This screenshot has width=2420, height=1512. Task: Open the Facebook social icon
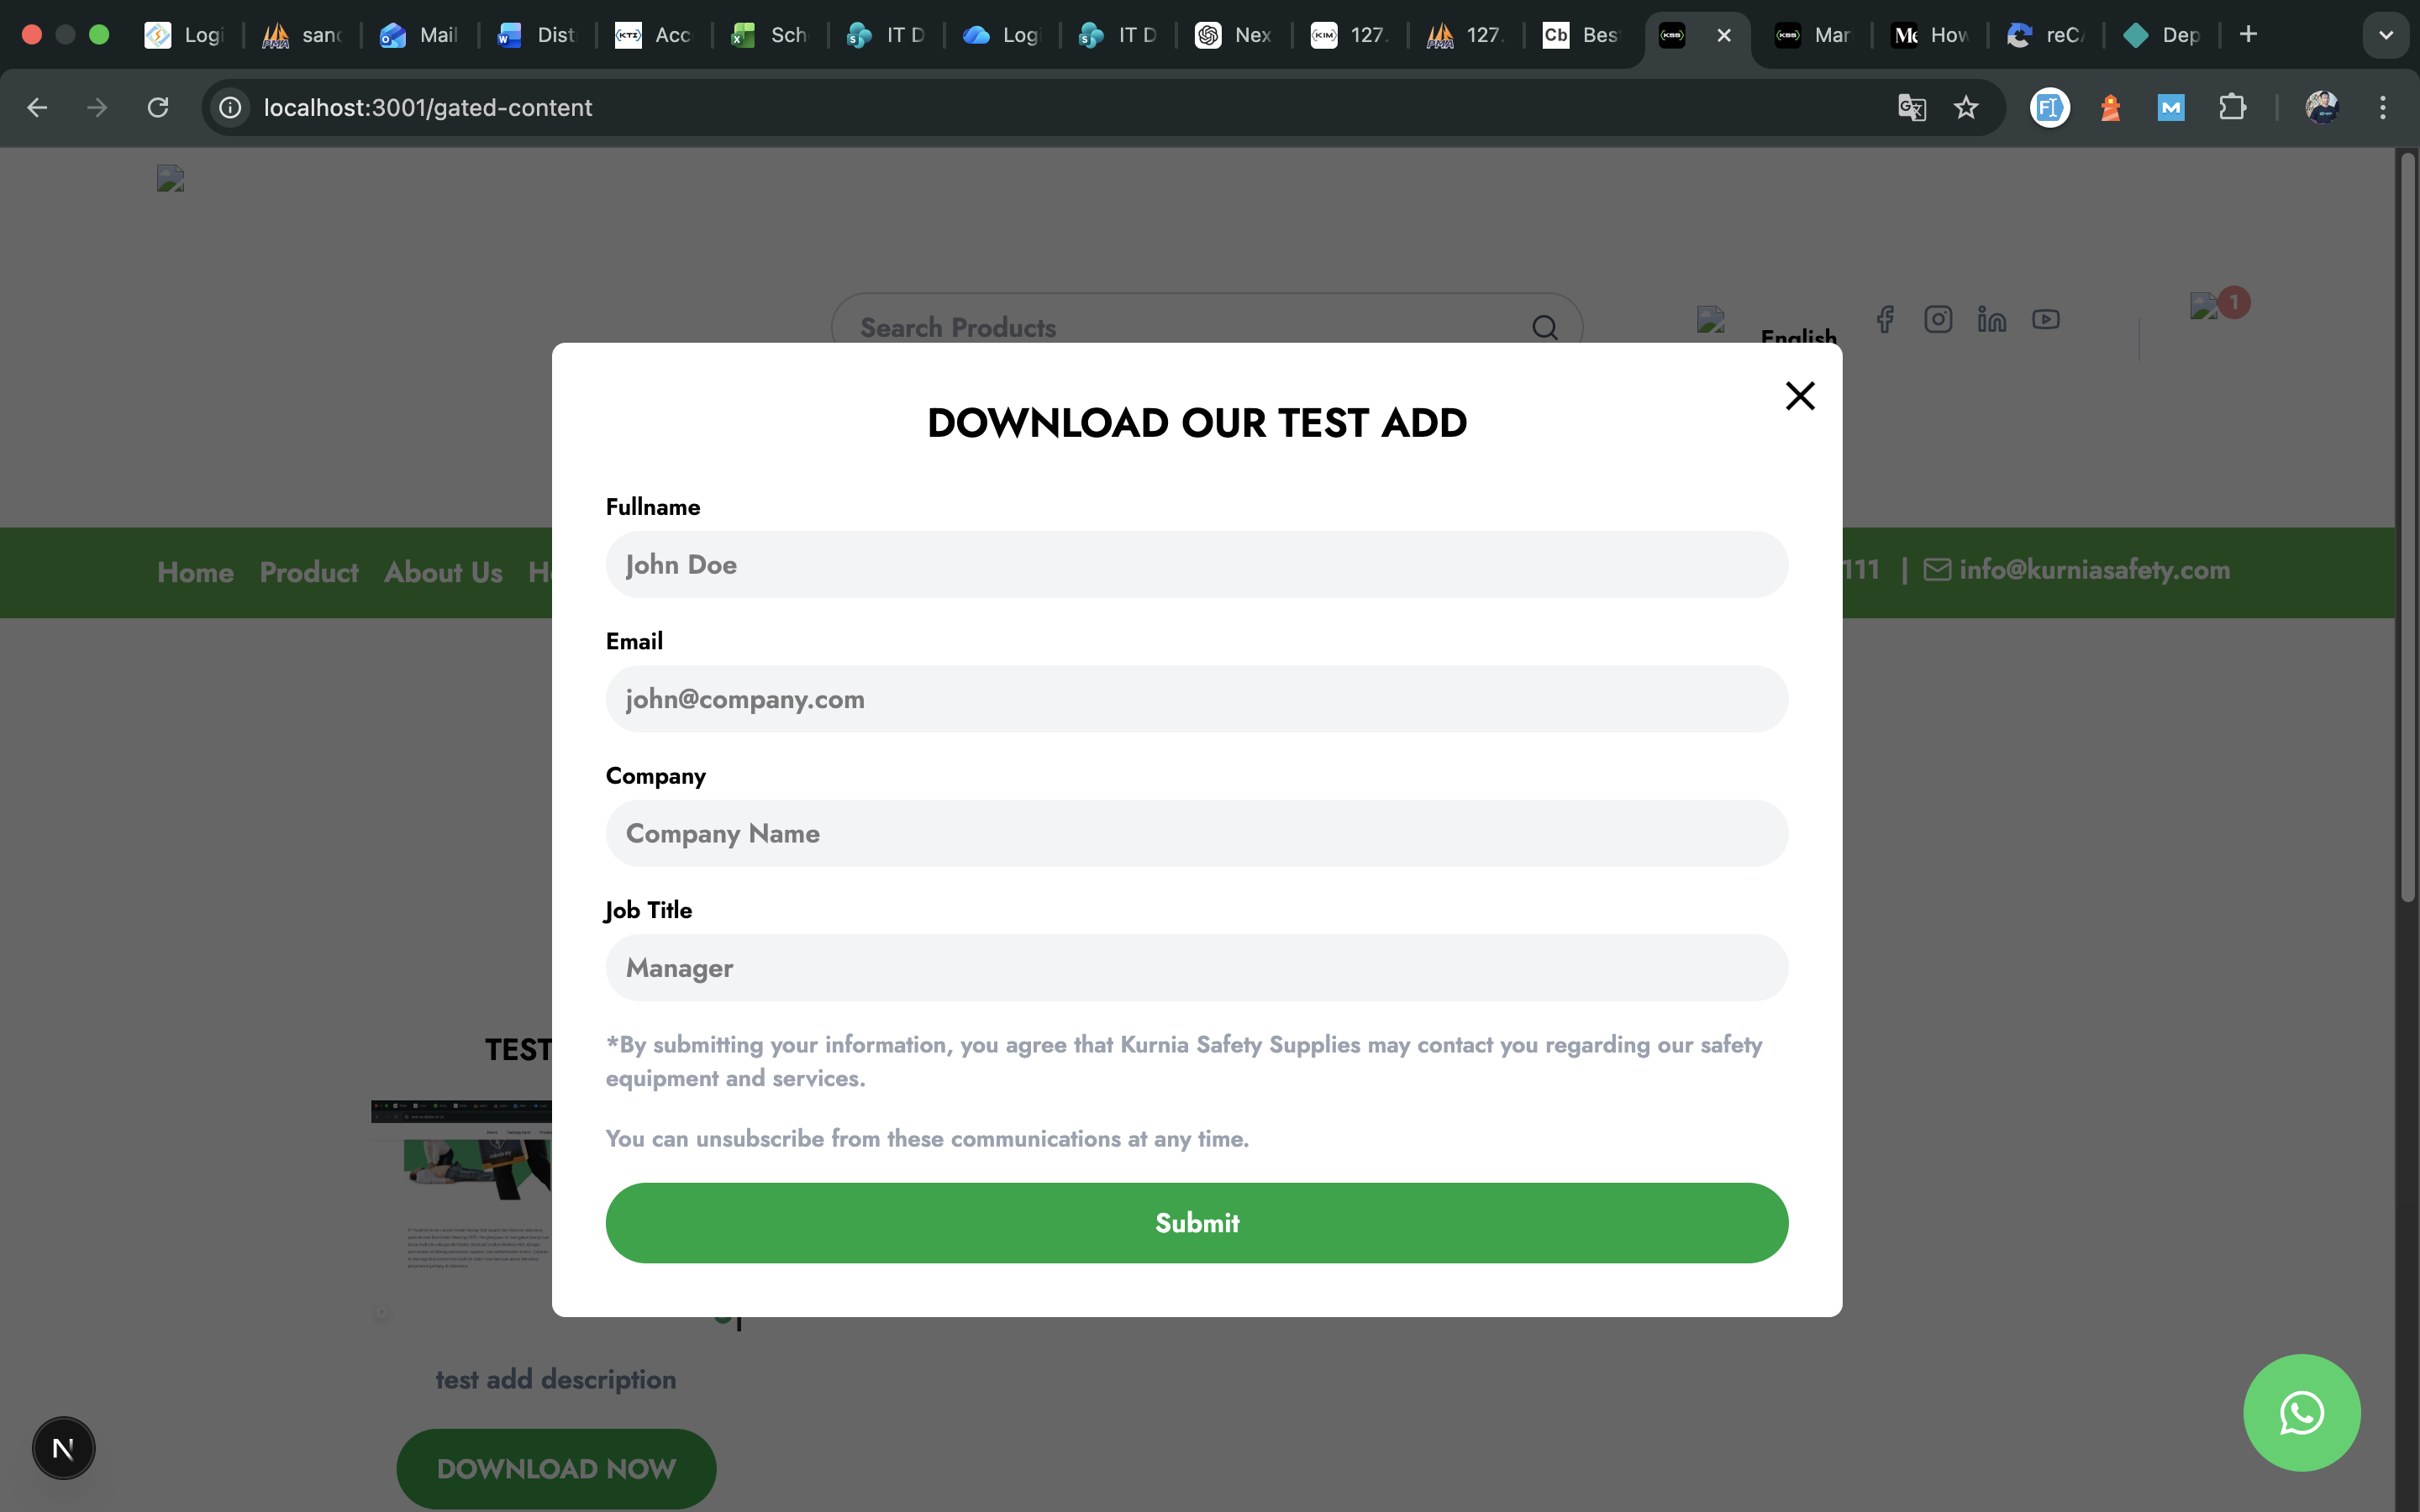tap(1885, 319)
